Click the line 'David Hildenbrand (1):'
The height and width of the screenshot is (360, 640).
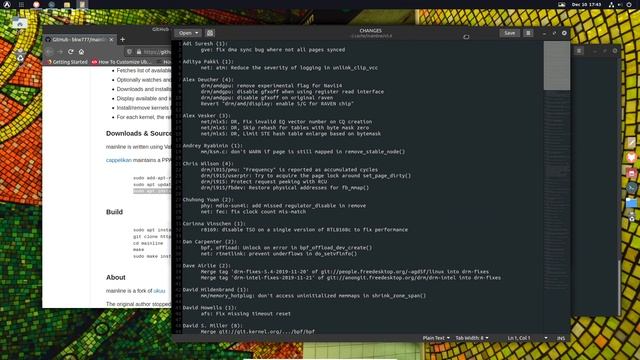pyautogui.click(x=216, y=290)
